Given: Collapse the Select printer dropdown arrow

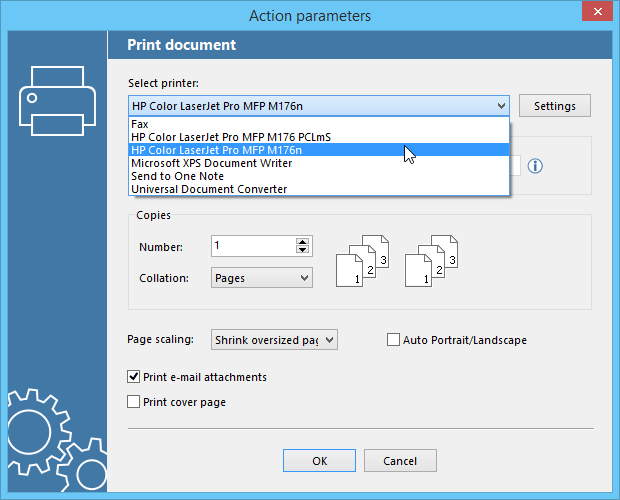Looking at the screenshot, I should (x=501, y=106).
